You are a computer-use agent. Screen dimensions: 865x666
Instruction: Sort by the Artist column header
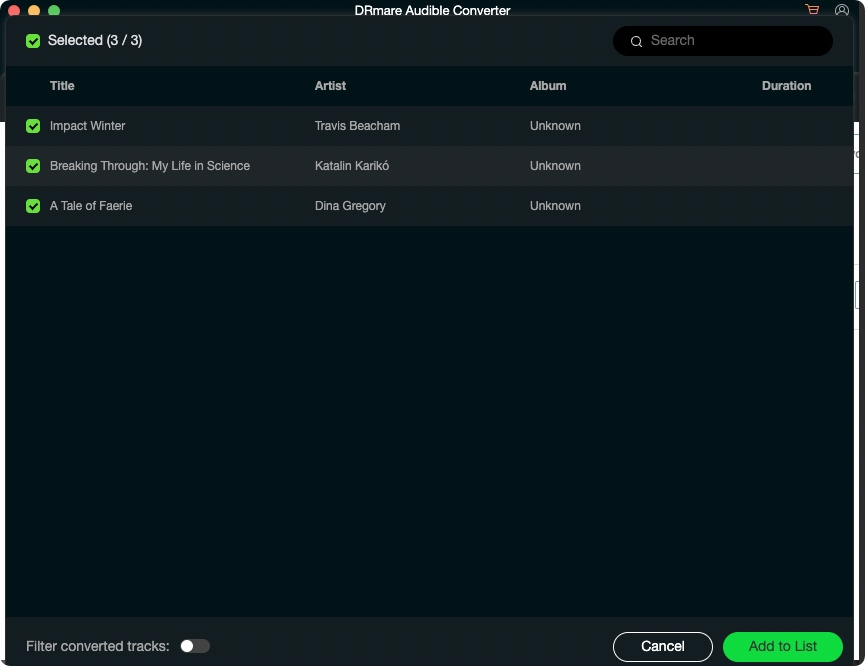pos(330,86)
